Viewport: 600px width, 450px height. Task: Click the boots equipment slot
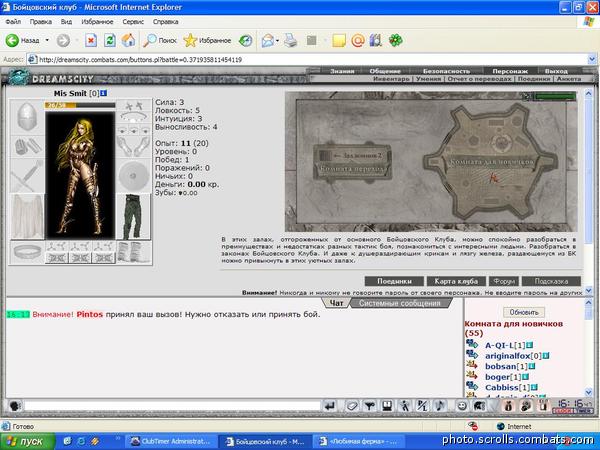[134, 252]
